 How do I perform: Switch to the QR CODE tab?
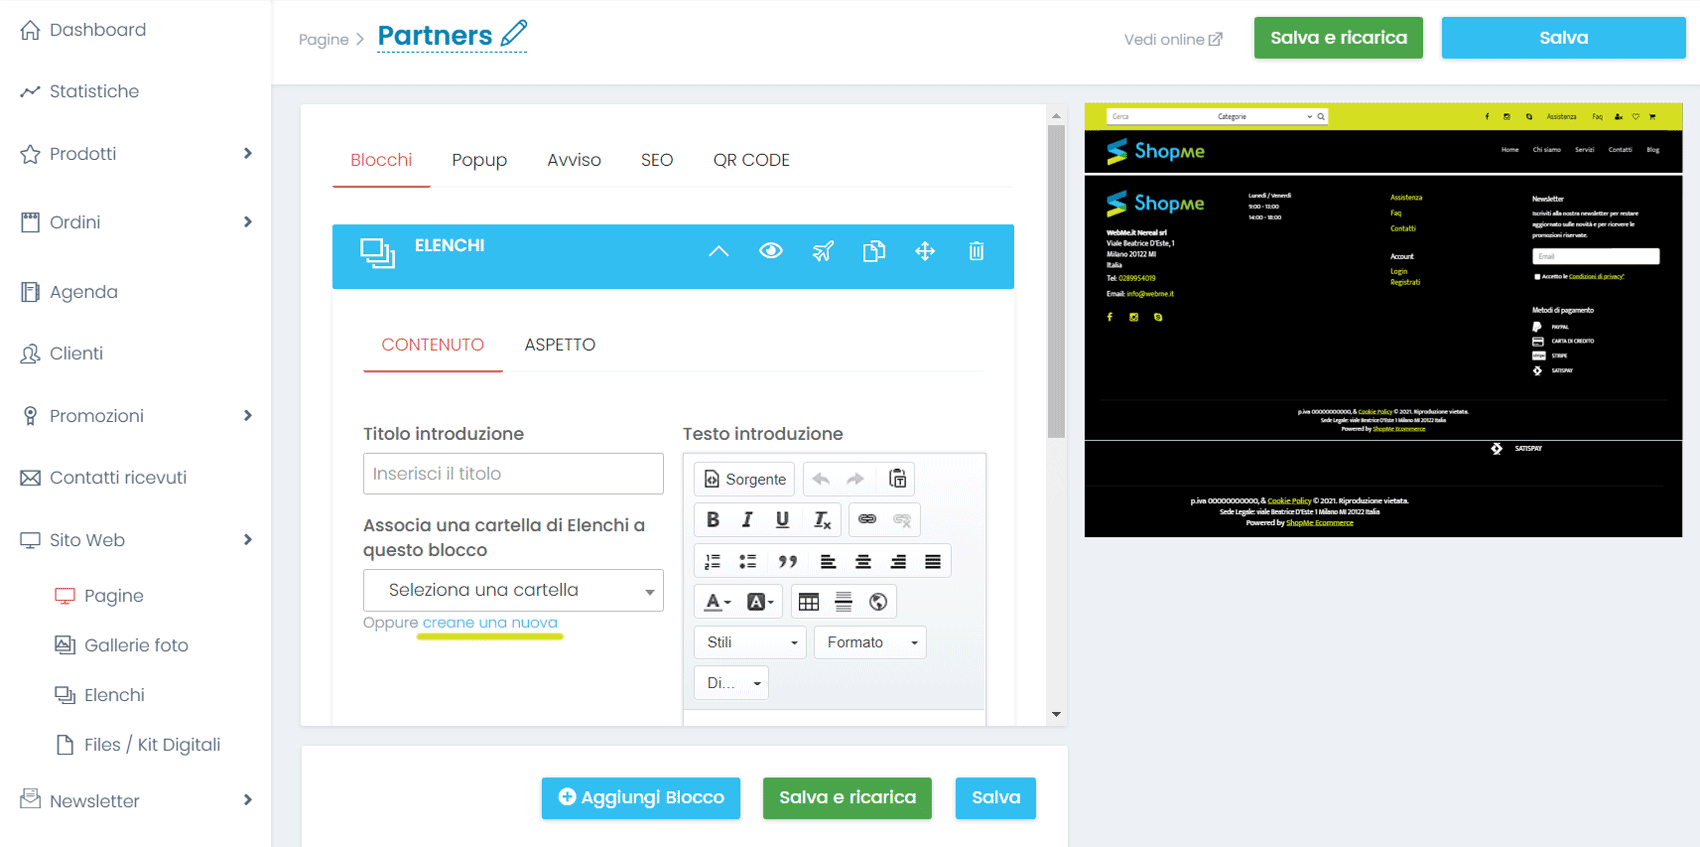(751, 160)
